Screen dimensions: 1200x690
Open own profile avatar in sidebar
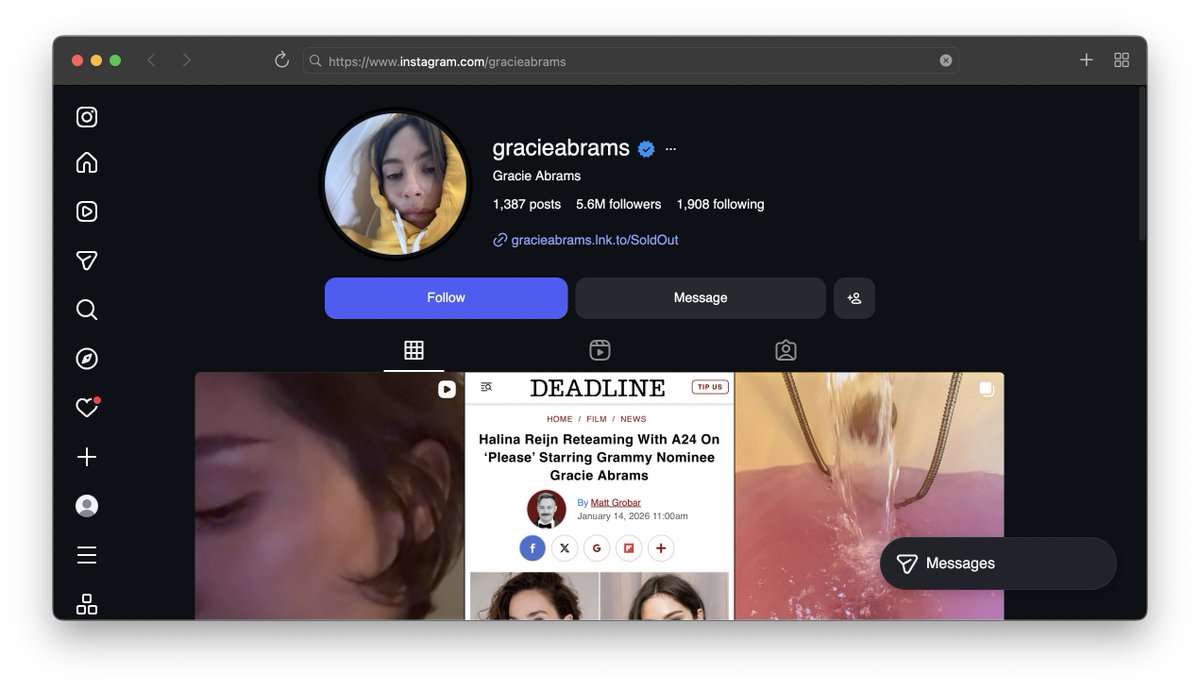tap(87, 505)
